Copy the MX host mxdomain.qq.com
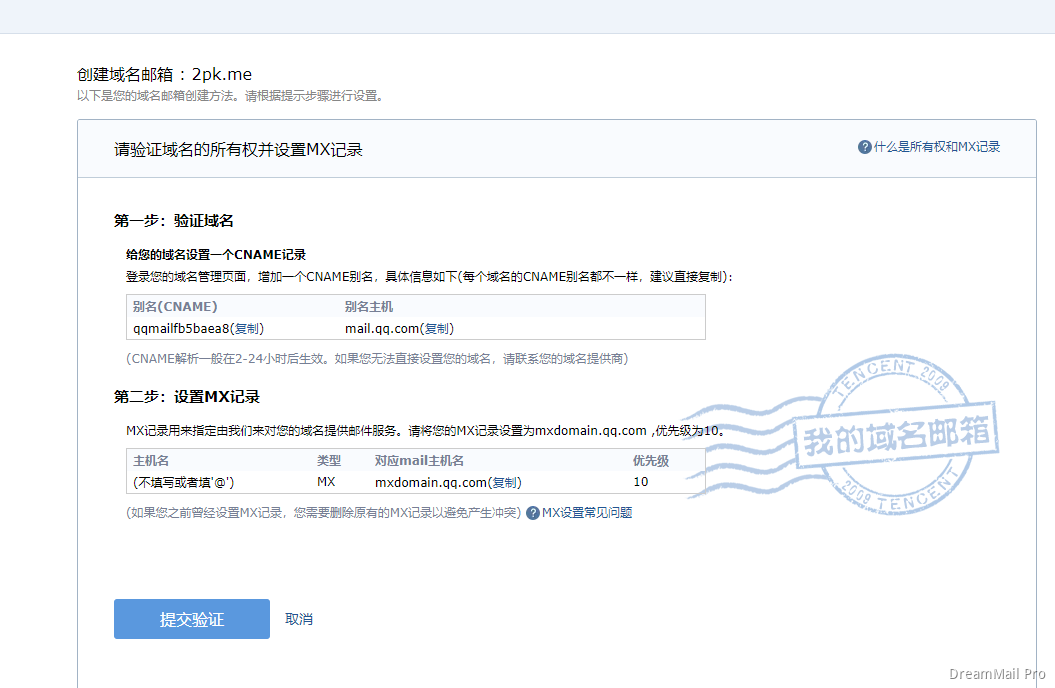The width and height of the screenshot is (1055, 688). pos(505,482)
